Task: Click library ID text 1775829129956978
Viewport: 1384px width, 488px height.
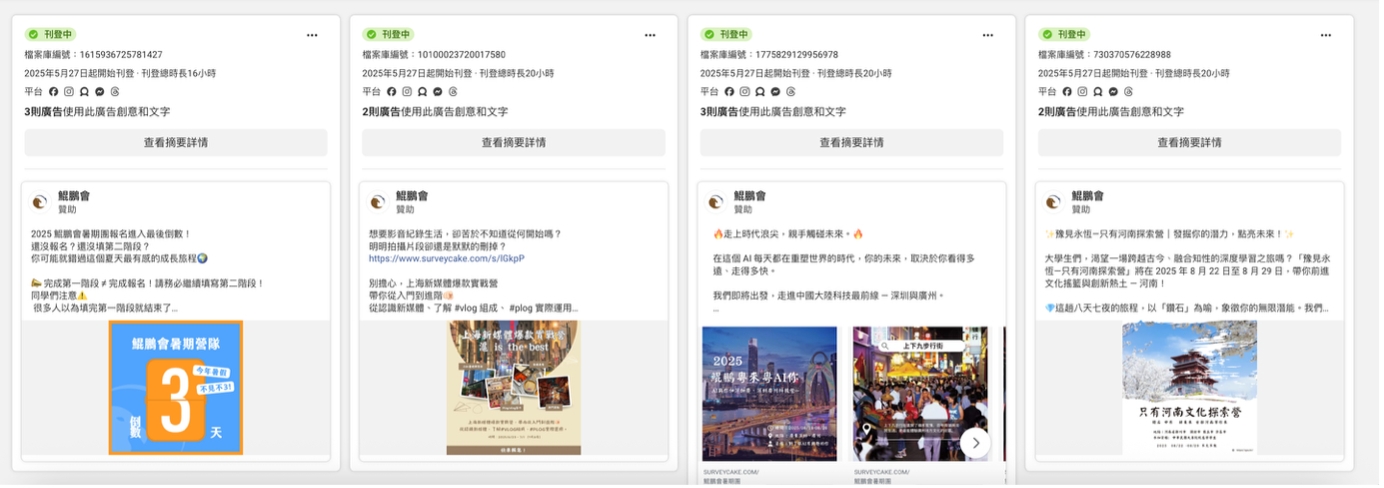Action: 769,55
